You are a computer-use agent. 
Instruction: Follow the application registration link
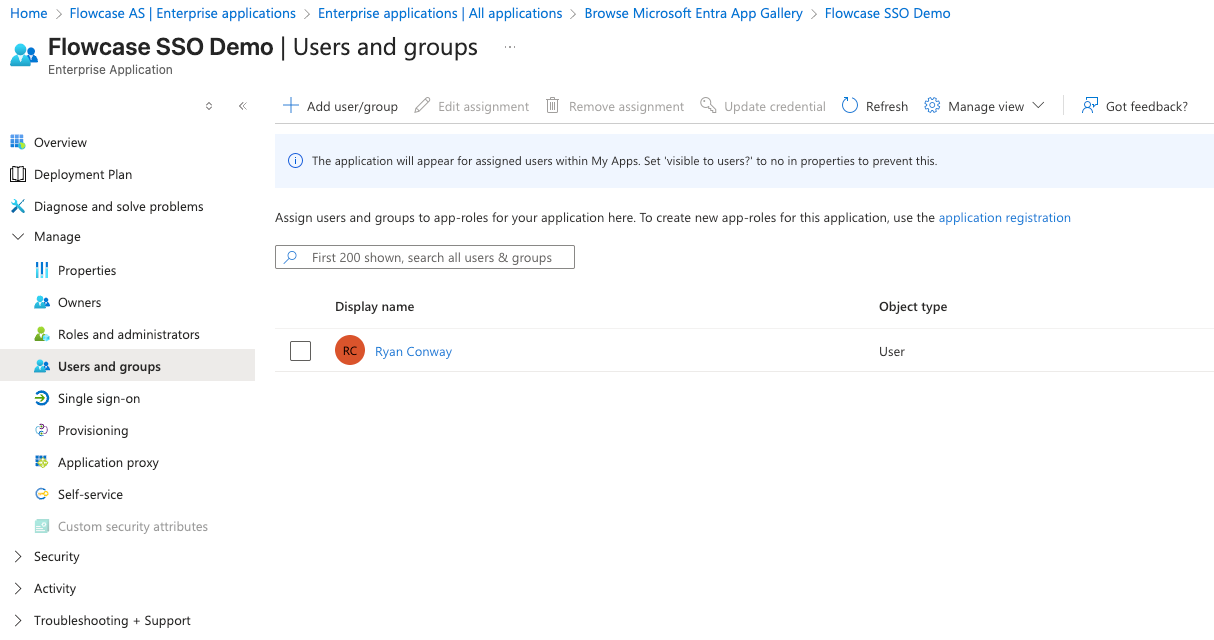pyautogui.click(x=1004, y=217)
